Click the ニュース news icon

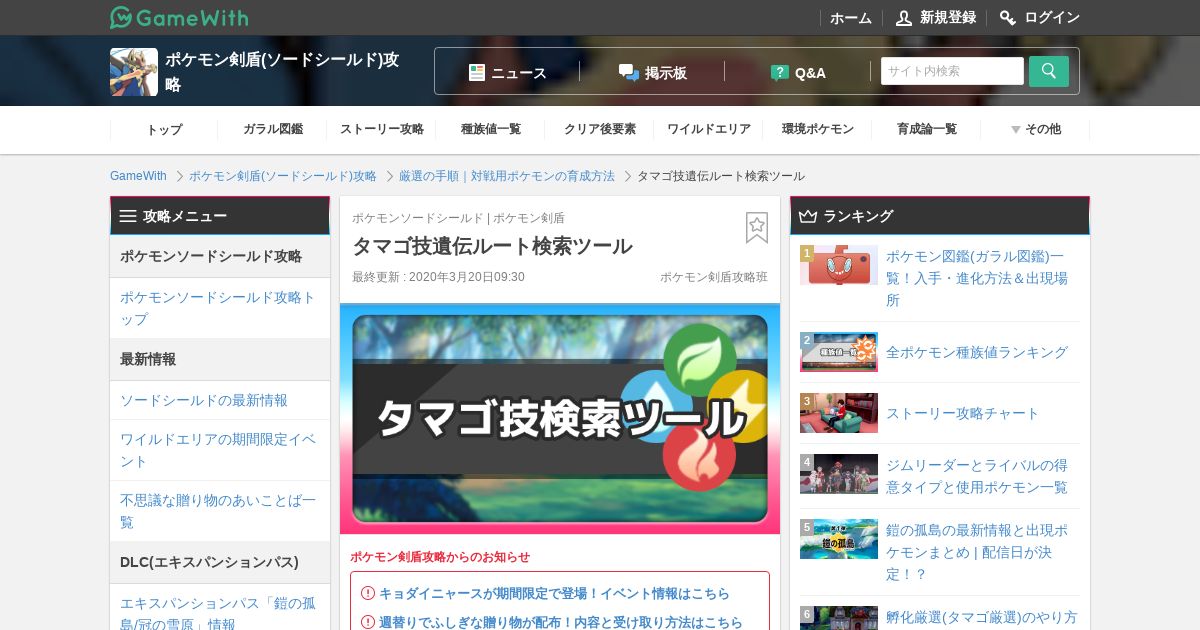pos(477,72)
